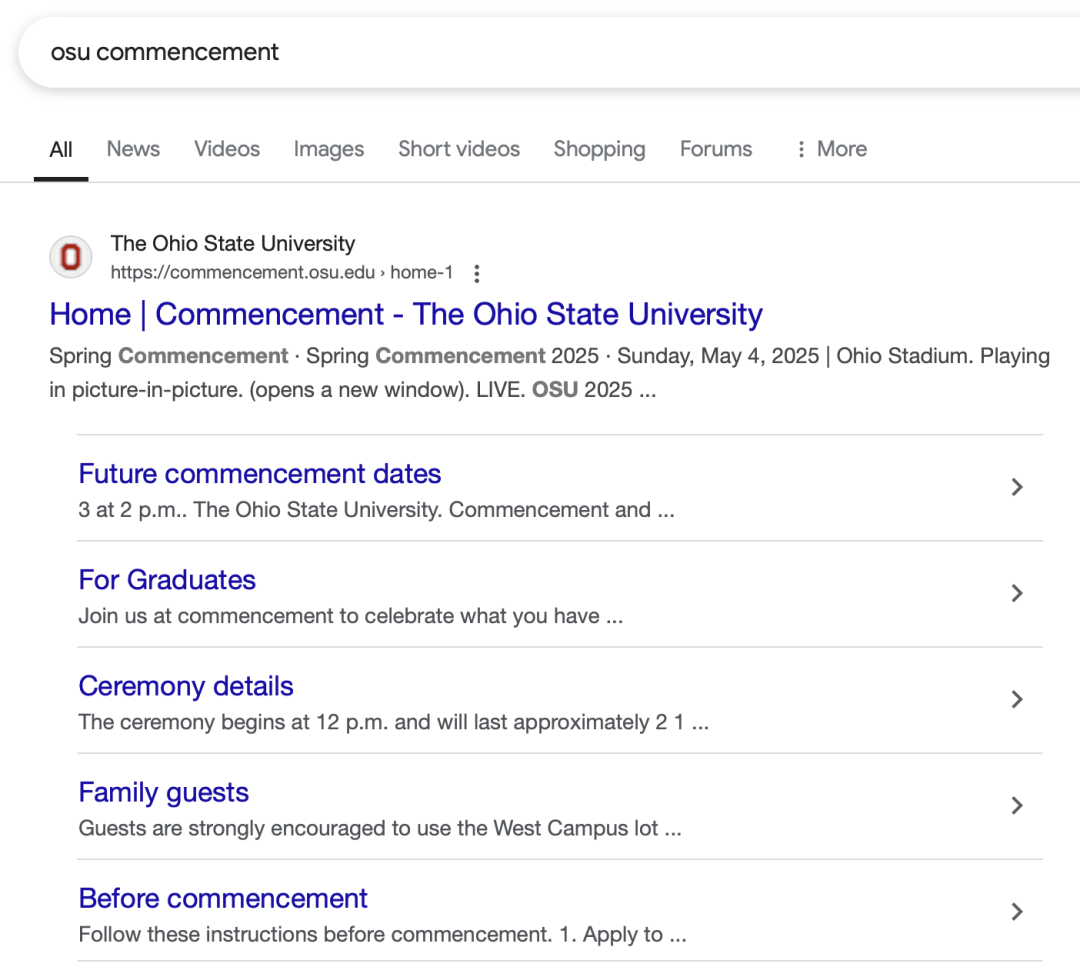Open the three-dot options beside the result URL
Screen dimensions: 1080x977
pyautogui.click(x=477, y=273)
